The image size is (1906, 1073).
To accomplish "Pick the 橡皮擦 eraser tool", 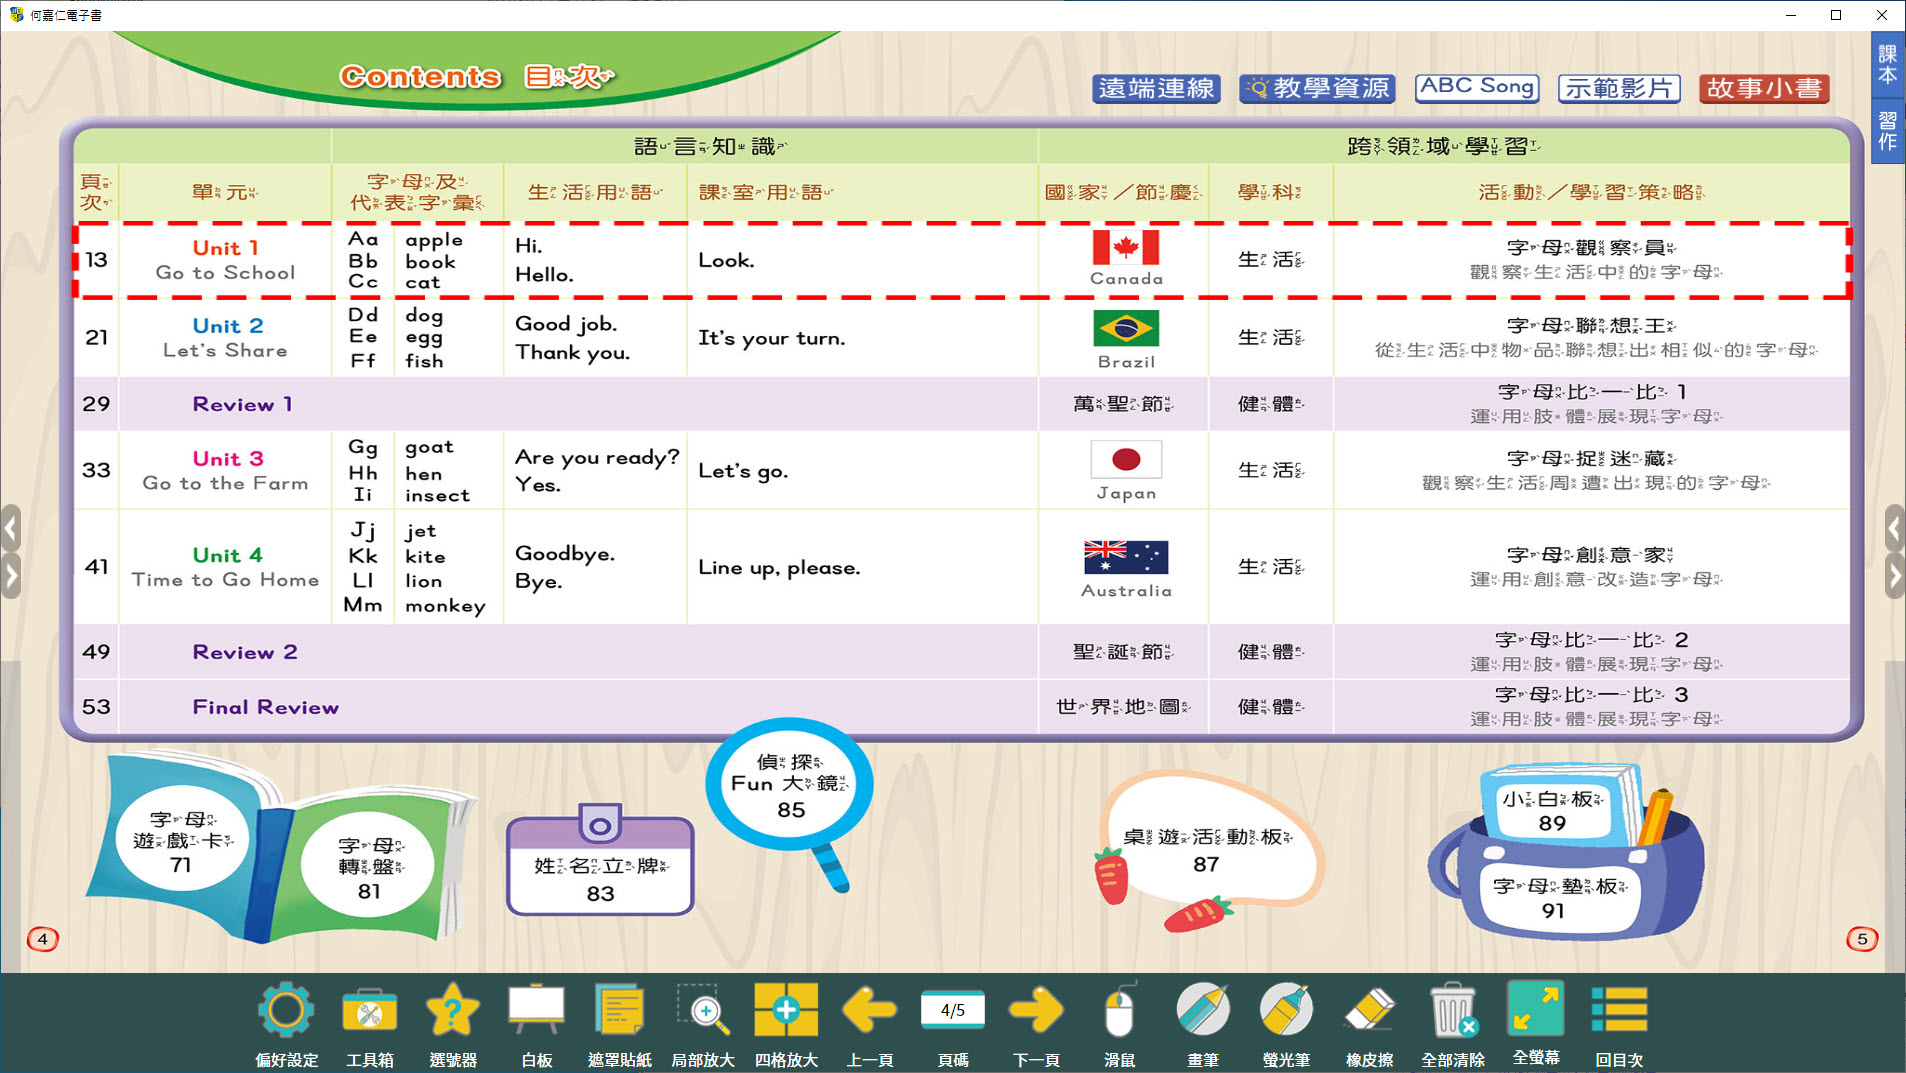I will pos(1369,1012).
